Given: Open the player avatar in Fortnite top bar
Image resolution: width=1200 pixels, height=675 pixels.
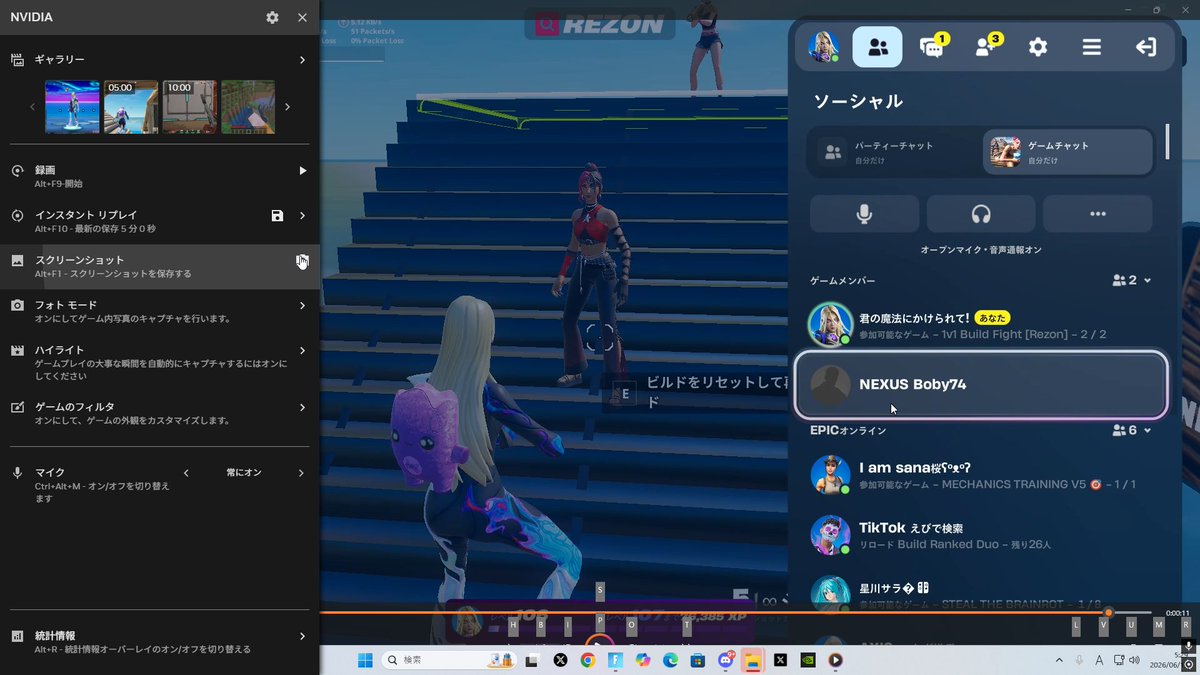Looking at the screenshot, I should point(824,47).
